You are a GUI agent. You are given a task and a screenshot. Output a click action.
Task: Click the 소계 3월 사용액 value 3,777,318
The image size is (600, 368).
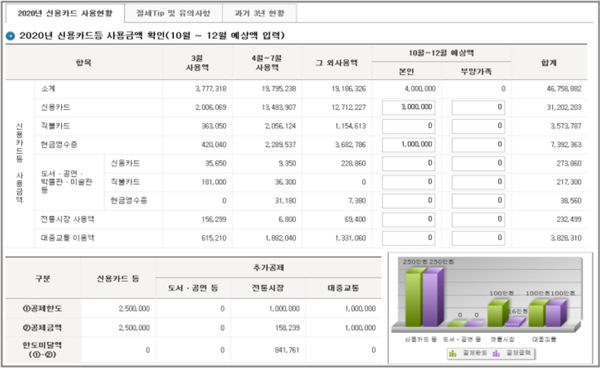[211, 89]
